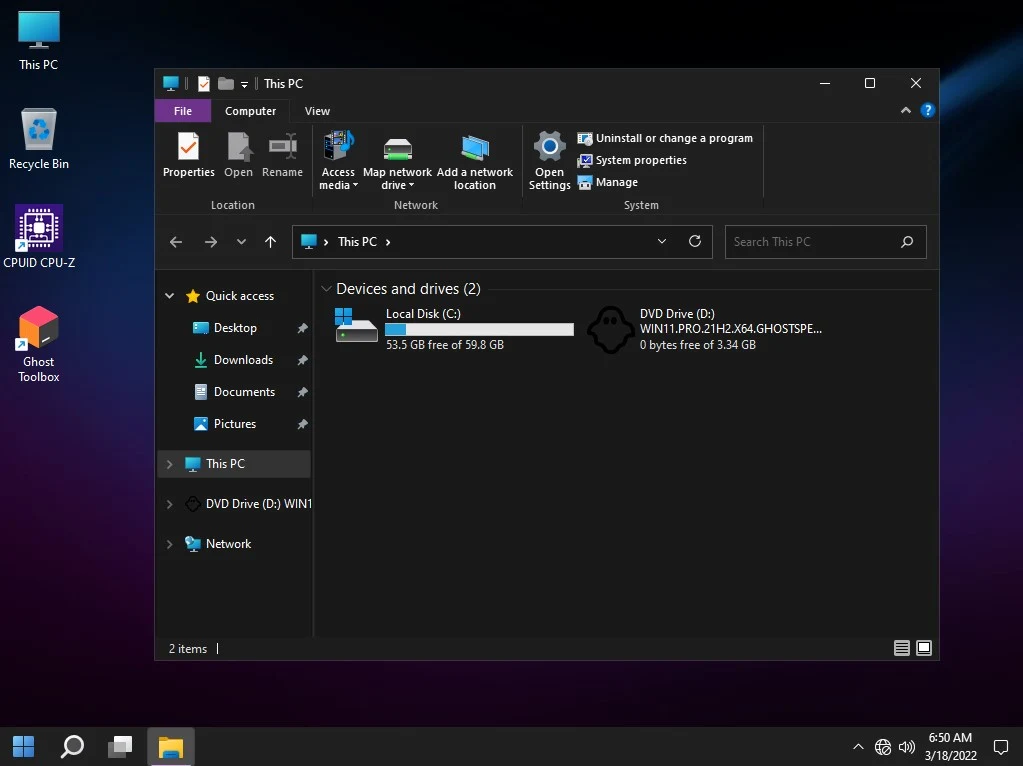
Task: Click Uninstall or change a program
Action: [665, 138]
